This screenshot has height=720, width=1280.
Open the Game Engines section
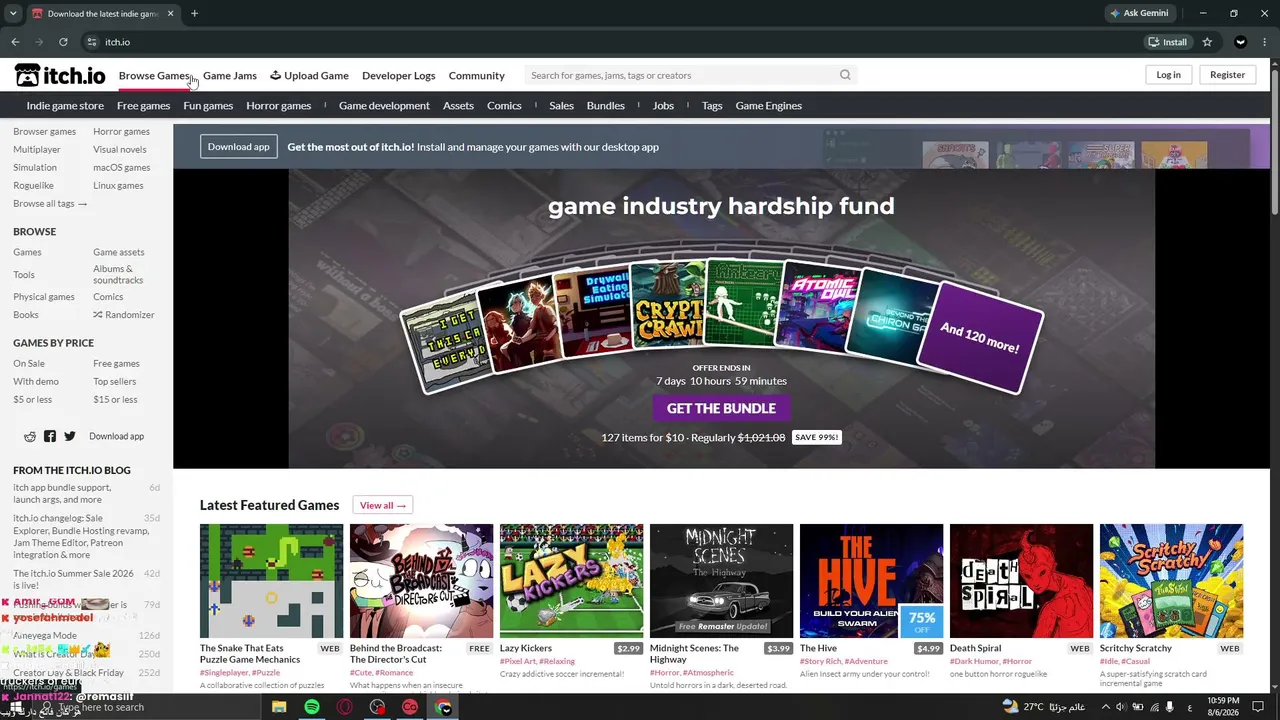pos(768,105)
